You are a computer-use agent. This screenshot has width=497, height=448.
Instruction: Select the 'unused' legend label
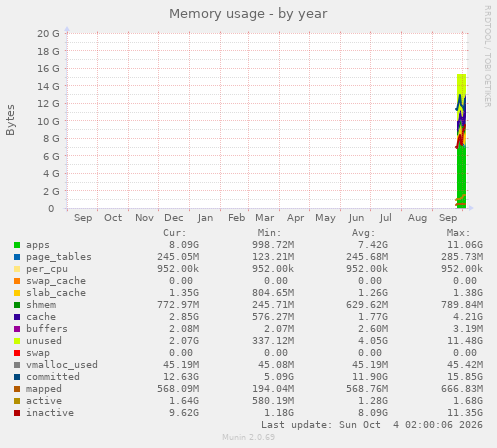(x=44, y=341)
